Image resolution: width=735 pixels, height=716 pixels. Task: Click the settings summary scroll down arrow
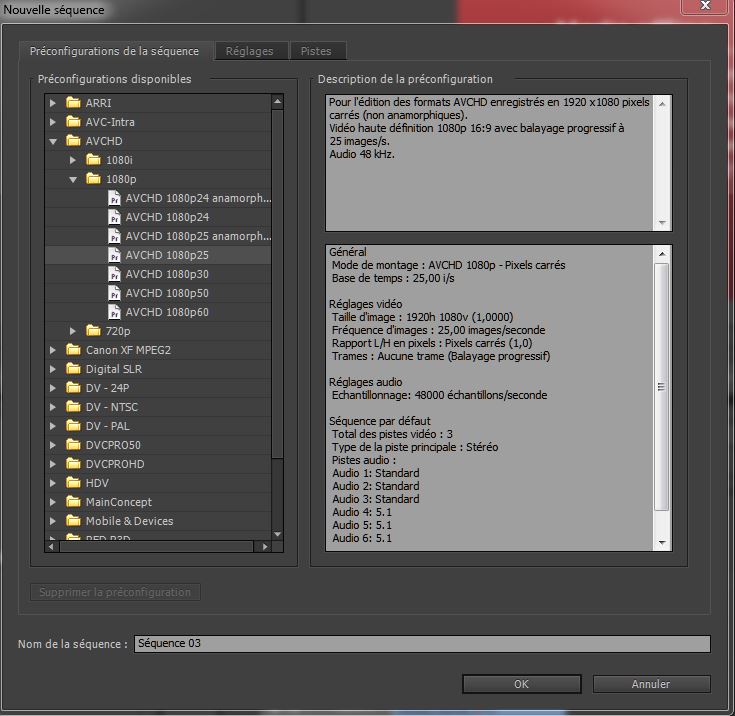(x=662, y=543)
